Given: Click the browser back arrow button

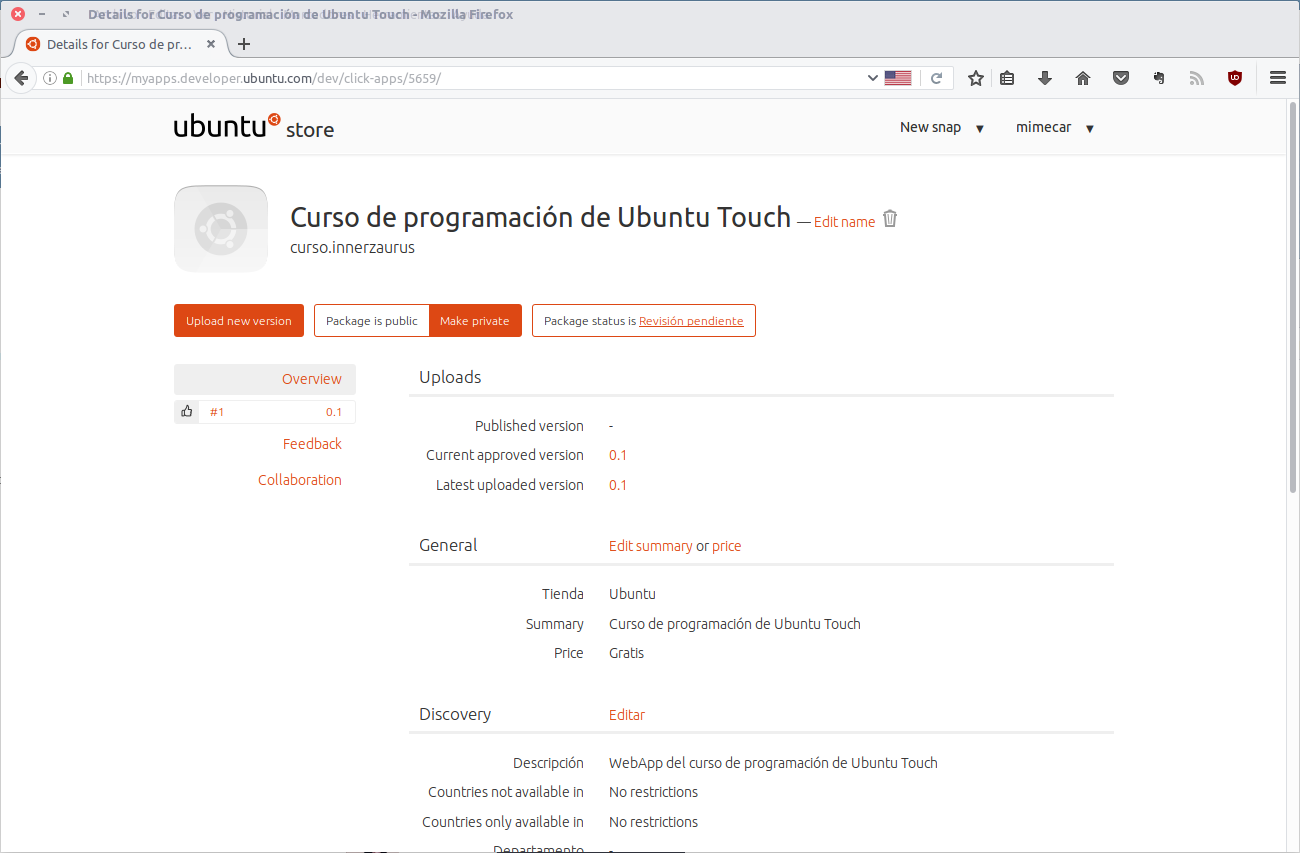Looking at the screenshot, I should coord(20,78).
